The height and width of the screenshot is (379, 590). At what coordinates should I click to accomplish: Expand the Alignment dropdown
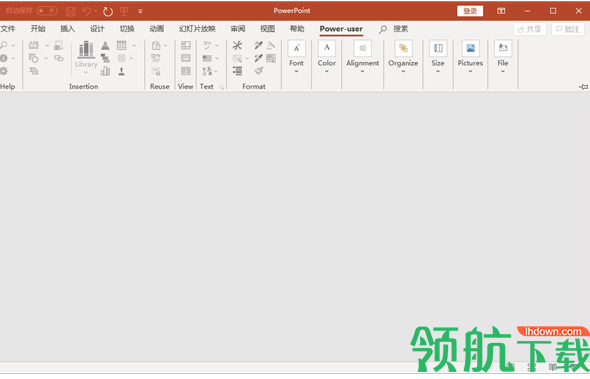[x=362, y=56]
